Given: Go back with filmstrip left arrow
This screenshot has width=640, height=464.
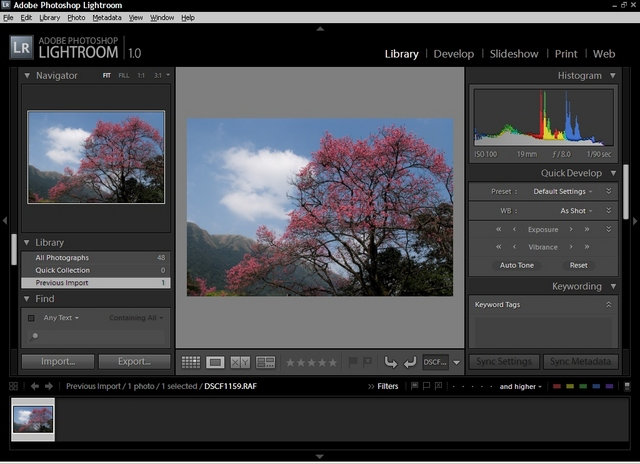Looking at the screenshot, I should tap(35, 386).
